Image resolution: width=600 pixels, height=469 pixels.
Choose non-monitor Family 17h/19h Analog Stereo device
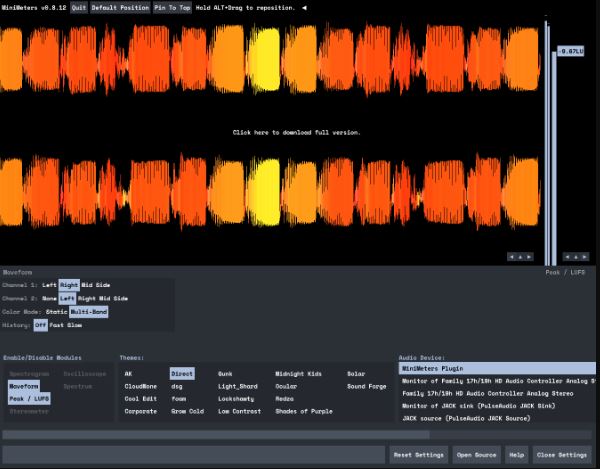point(497,394)
